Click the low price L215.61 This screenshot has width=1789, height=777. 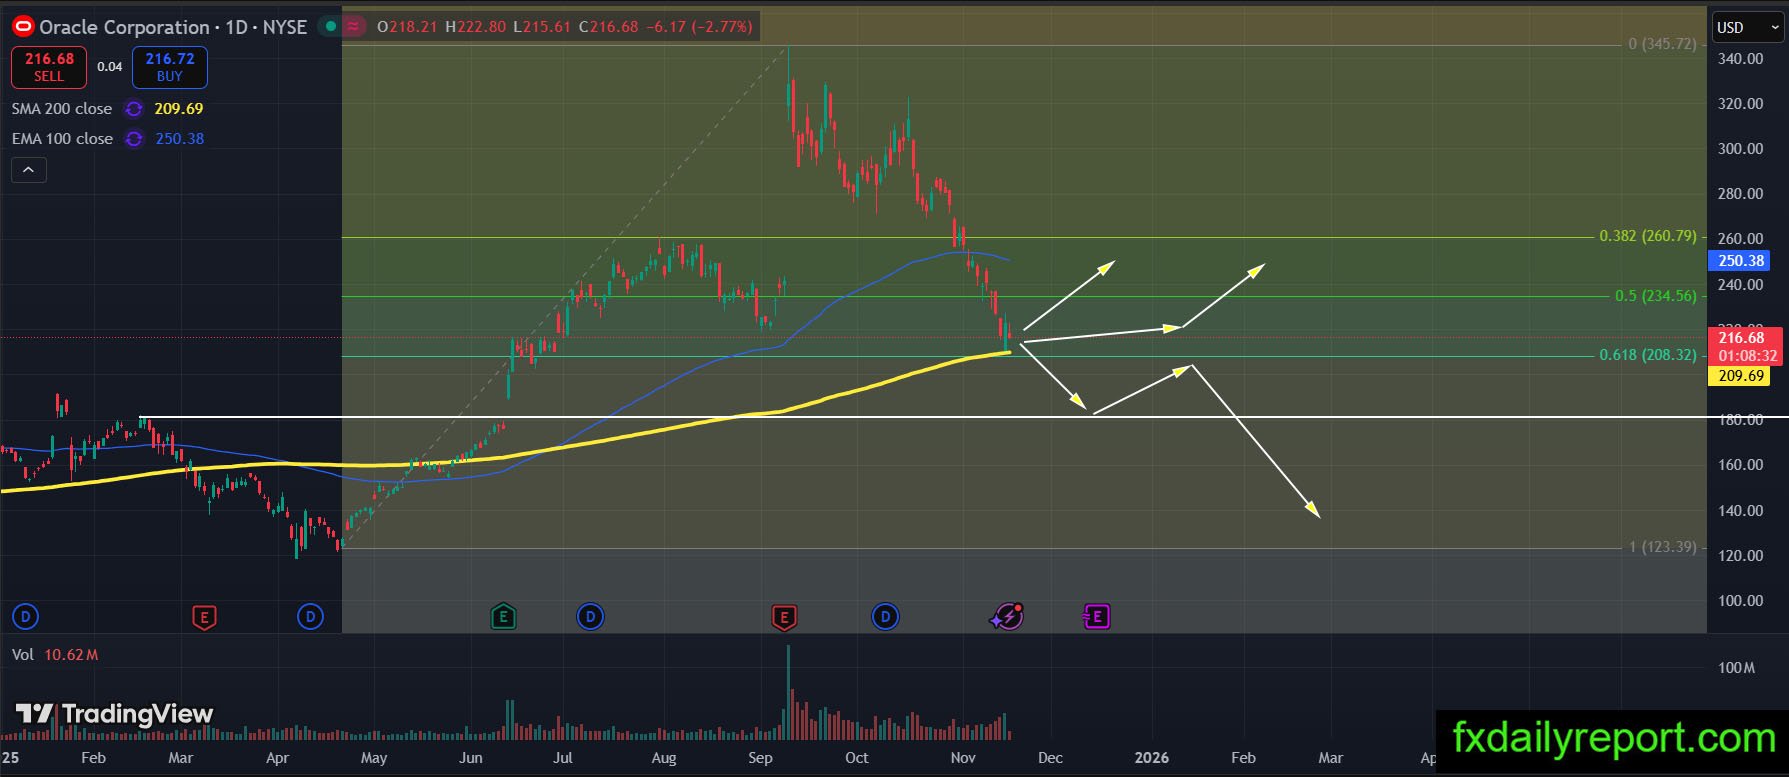(541, 27)
